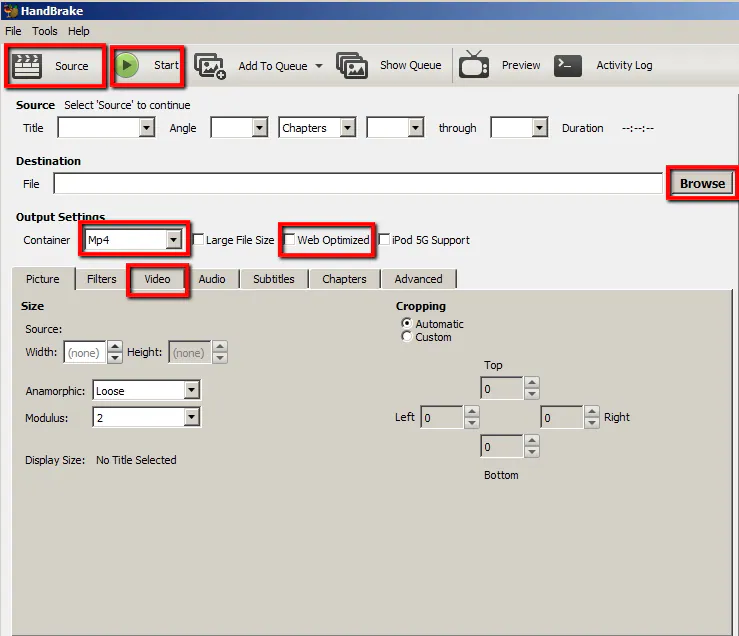Click the Top crop value field
The image size is (739, 636).
(502, 388)
